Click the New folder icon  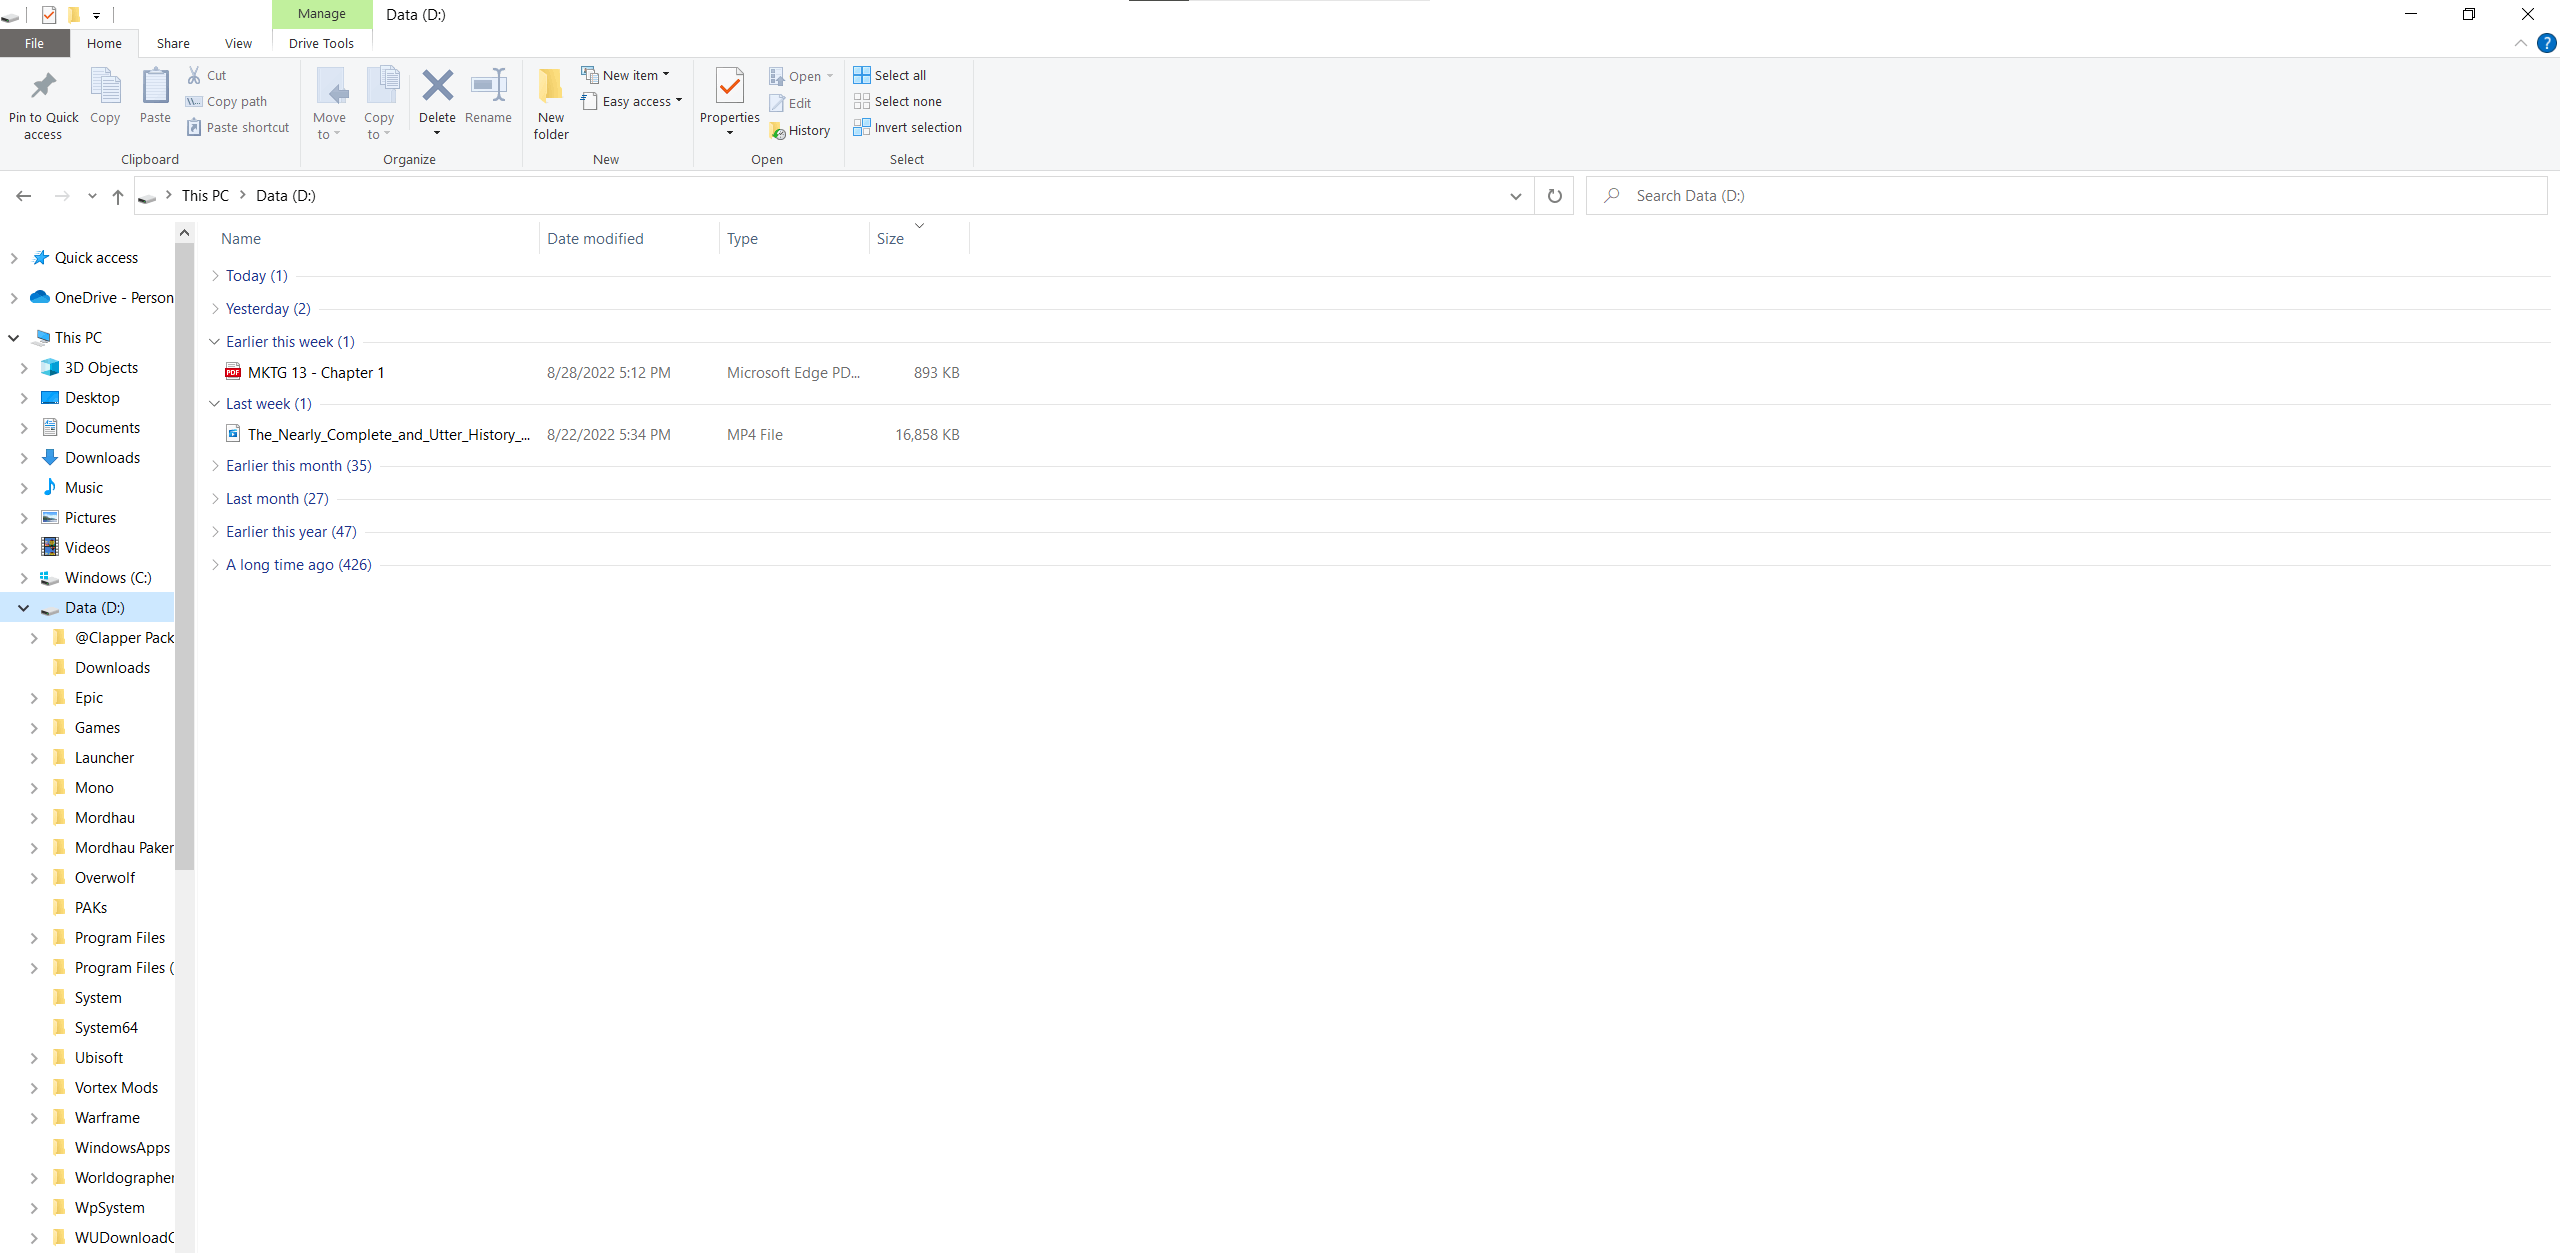(x=550, y=88)
